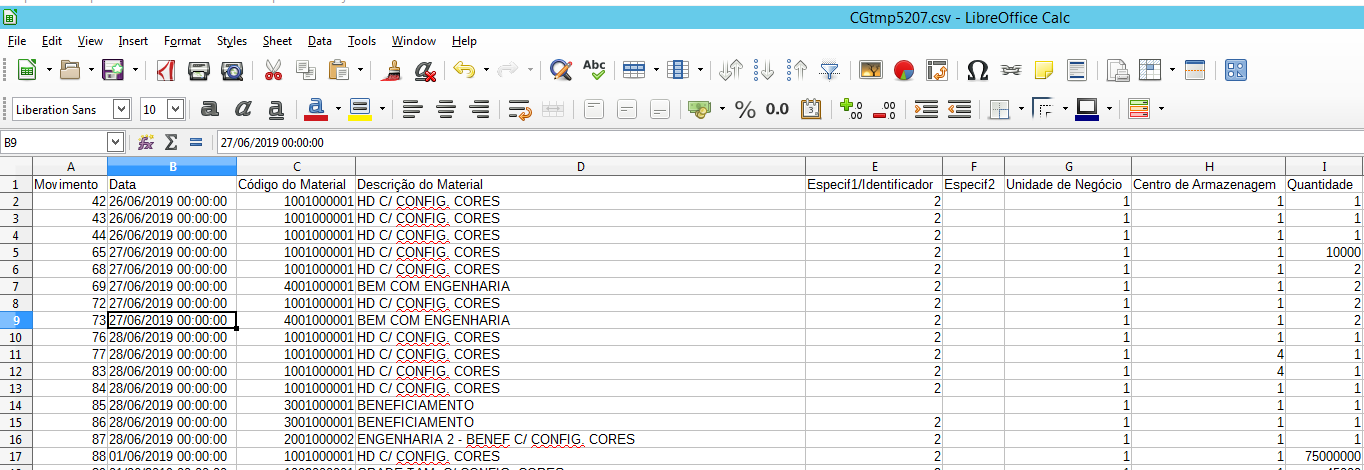This screenshot has width=1364, height=470.
Task: Toggle the AutoFilter funnel
Action: pos(830,70)
